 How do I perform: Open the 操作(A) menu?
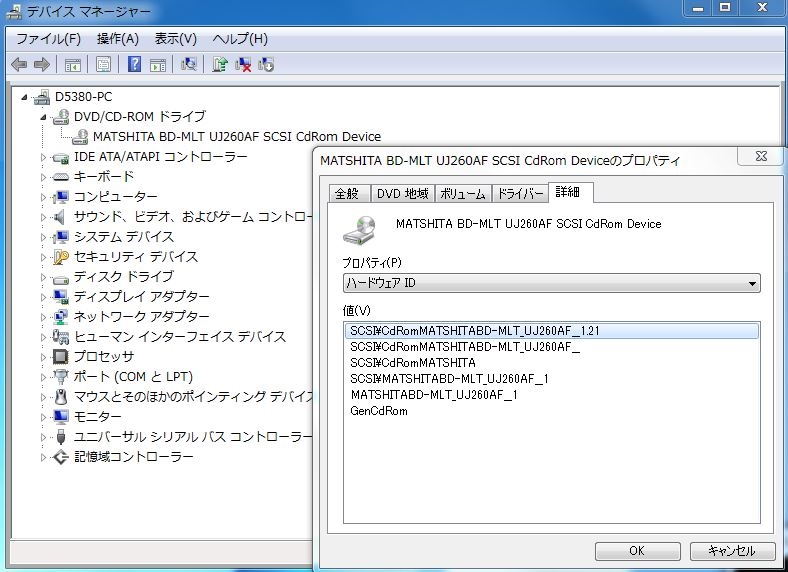(118, 39)
